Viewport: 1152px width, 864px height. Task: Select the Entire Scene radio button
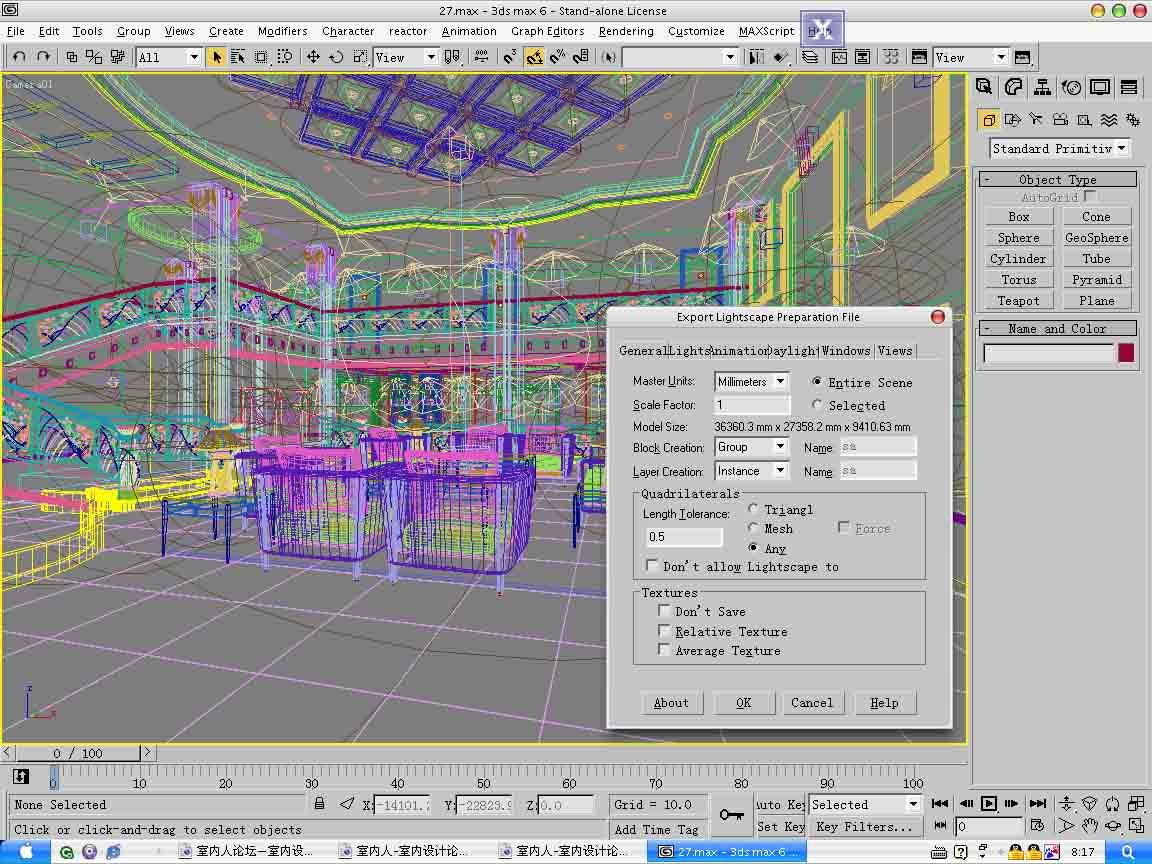818,382
